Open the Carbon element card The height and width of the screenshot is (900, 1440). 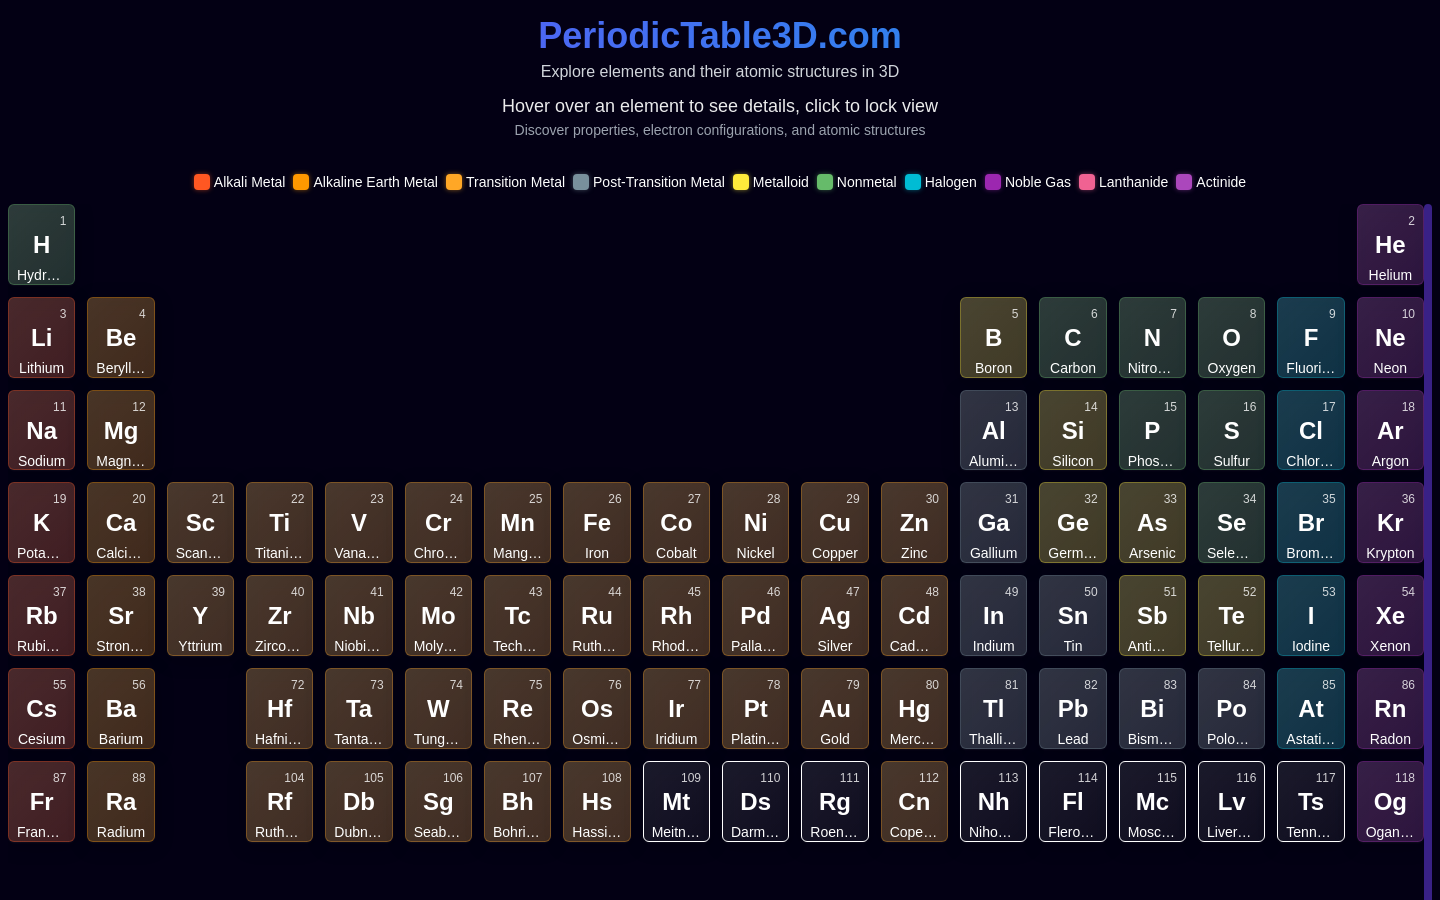click(x=1072, y=338)
